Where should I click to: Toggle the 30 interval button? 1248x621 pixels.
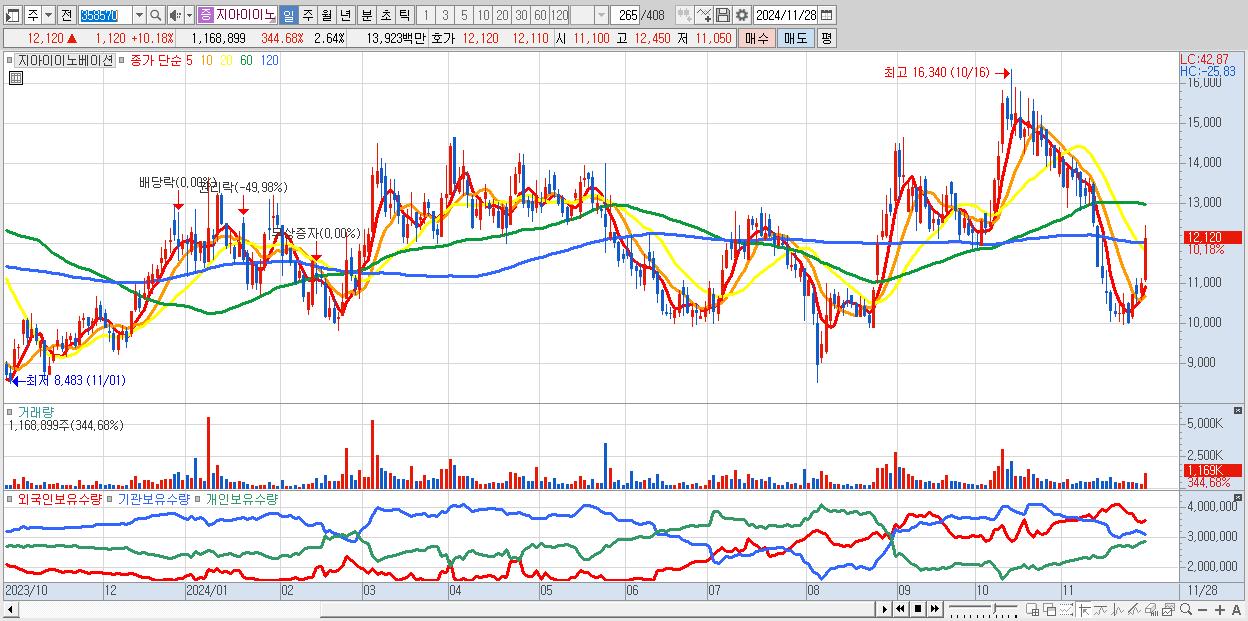coord(521,15)
